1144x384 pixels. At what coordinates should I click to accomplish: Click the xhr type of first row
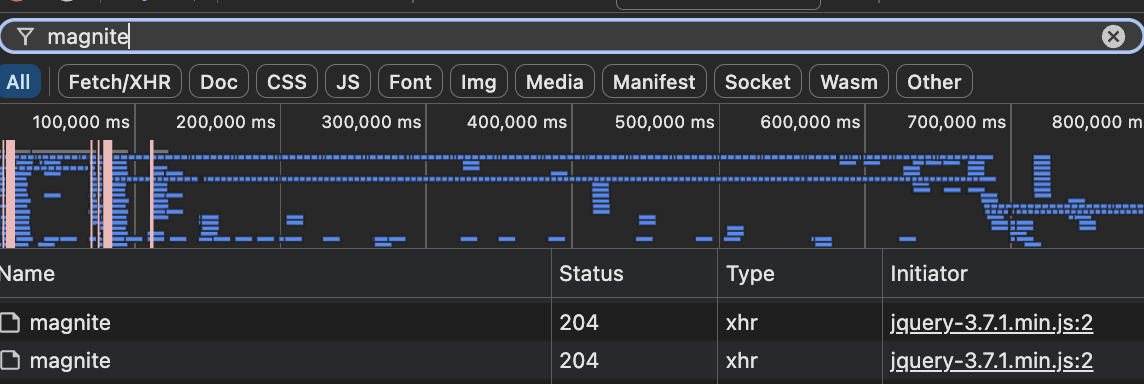point(742,322)
